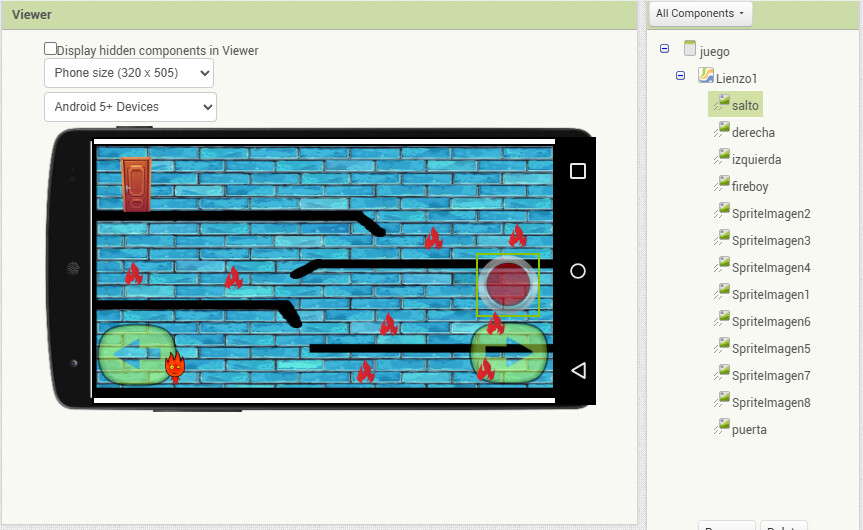Select the green left arrow sprite on canvas
This screenshot has width=863, height=530.
tap(135, 354)
